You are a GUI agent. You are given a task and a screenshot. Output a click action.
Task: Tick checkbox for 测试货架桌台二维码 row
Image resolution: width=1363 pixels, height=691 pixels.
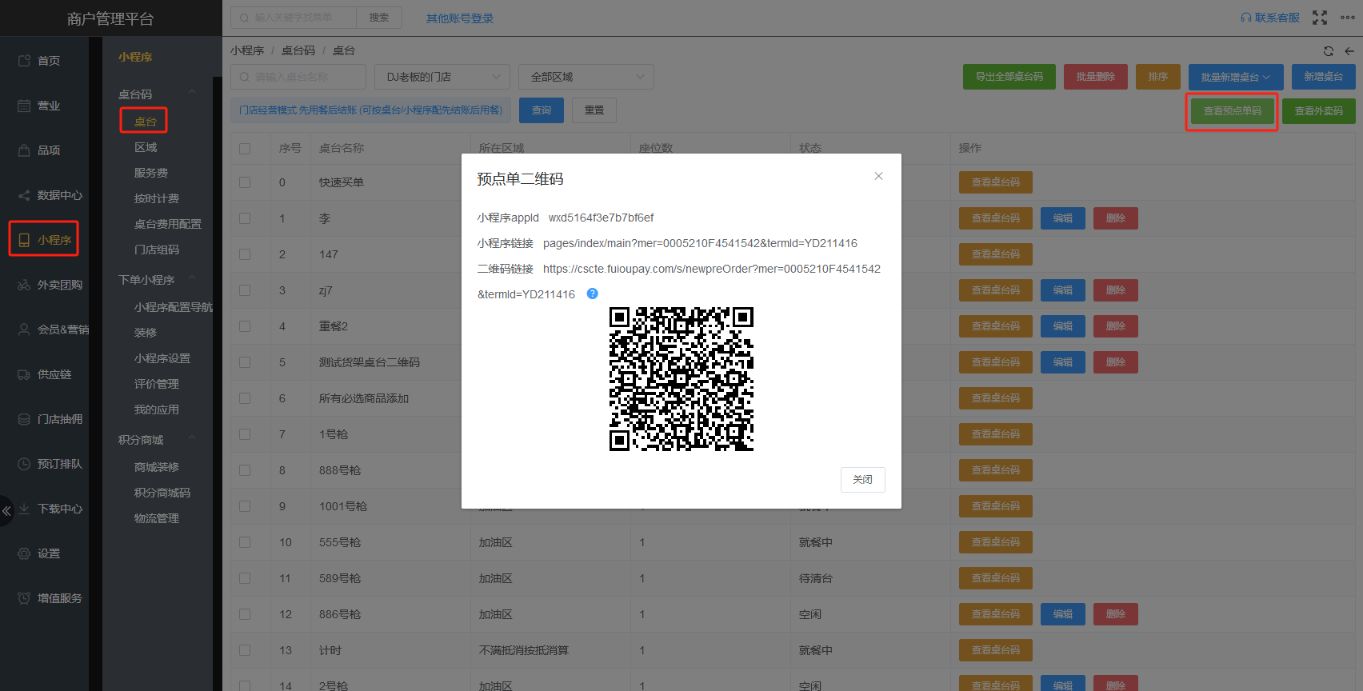245,362
